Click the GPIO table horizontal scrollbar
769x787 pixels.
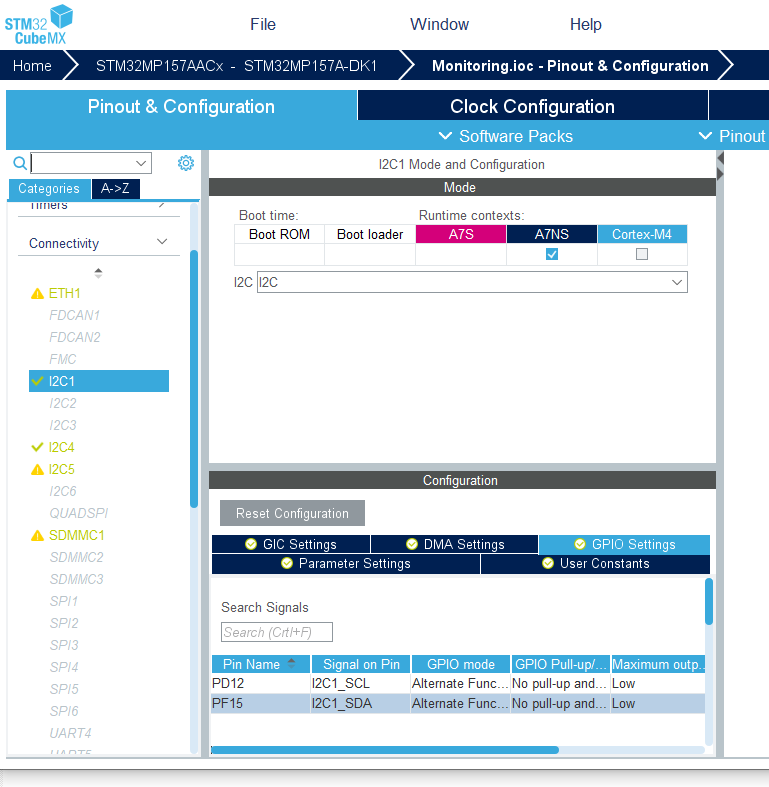pyautogui.click(x=385, y=750)
